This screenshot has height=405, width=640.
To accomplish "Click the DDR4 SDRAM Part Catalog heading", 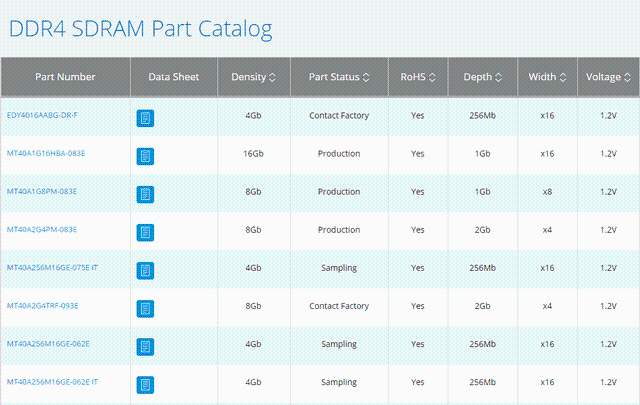I will click(x=140, y=29).
